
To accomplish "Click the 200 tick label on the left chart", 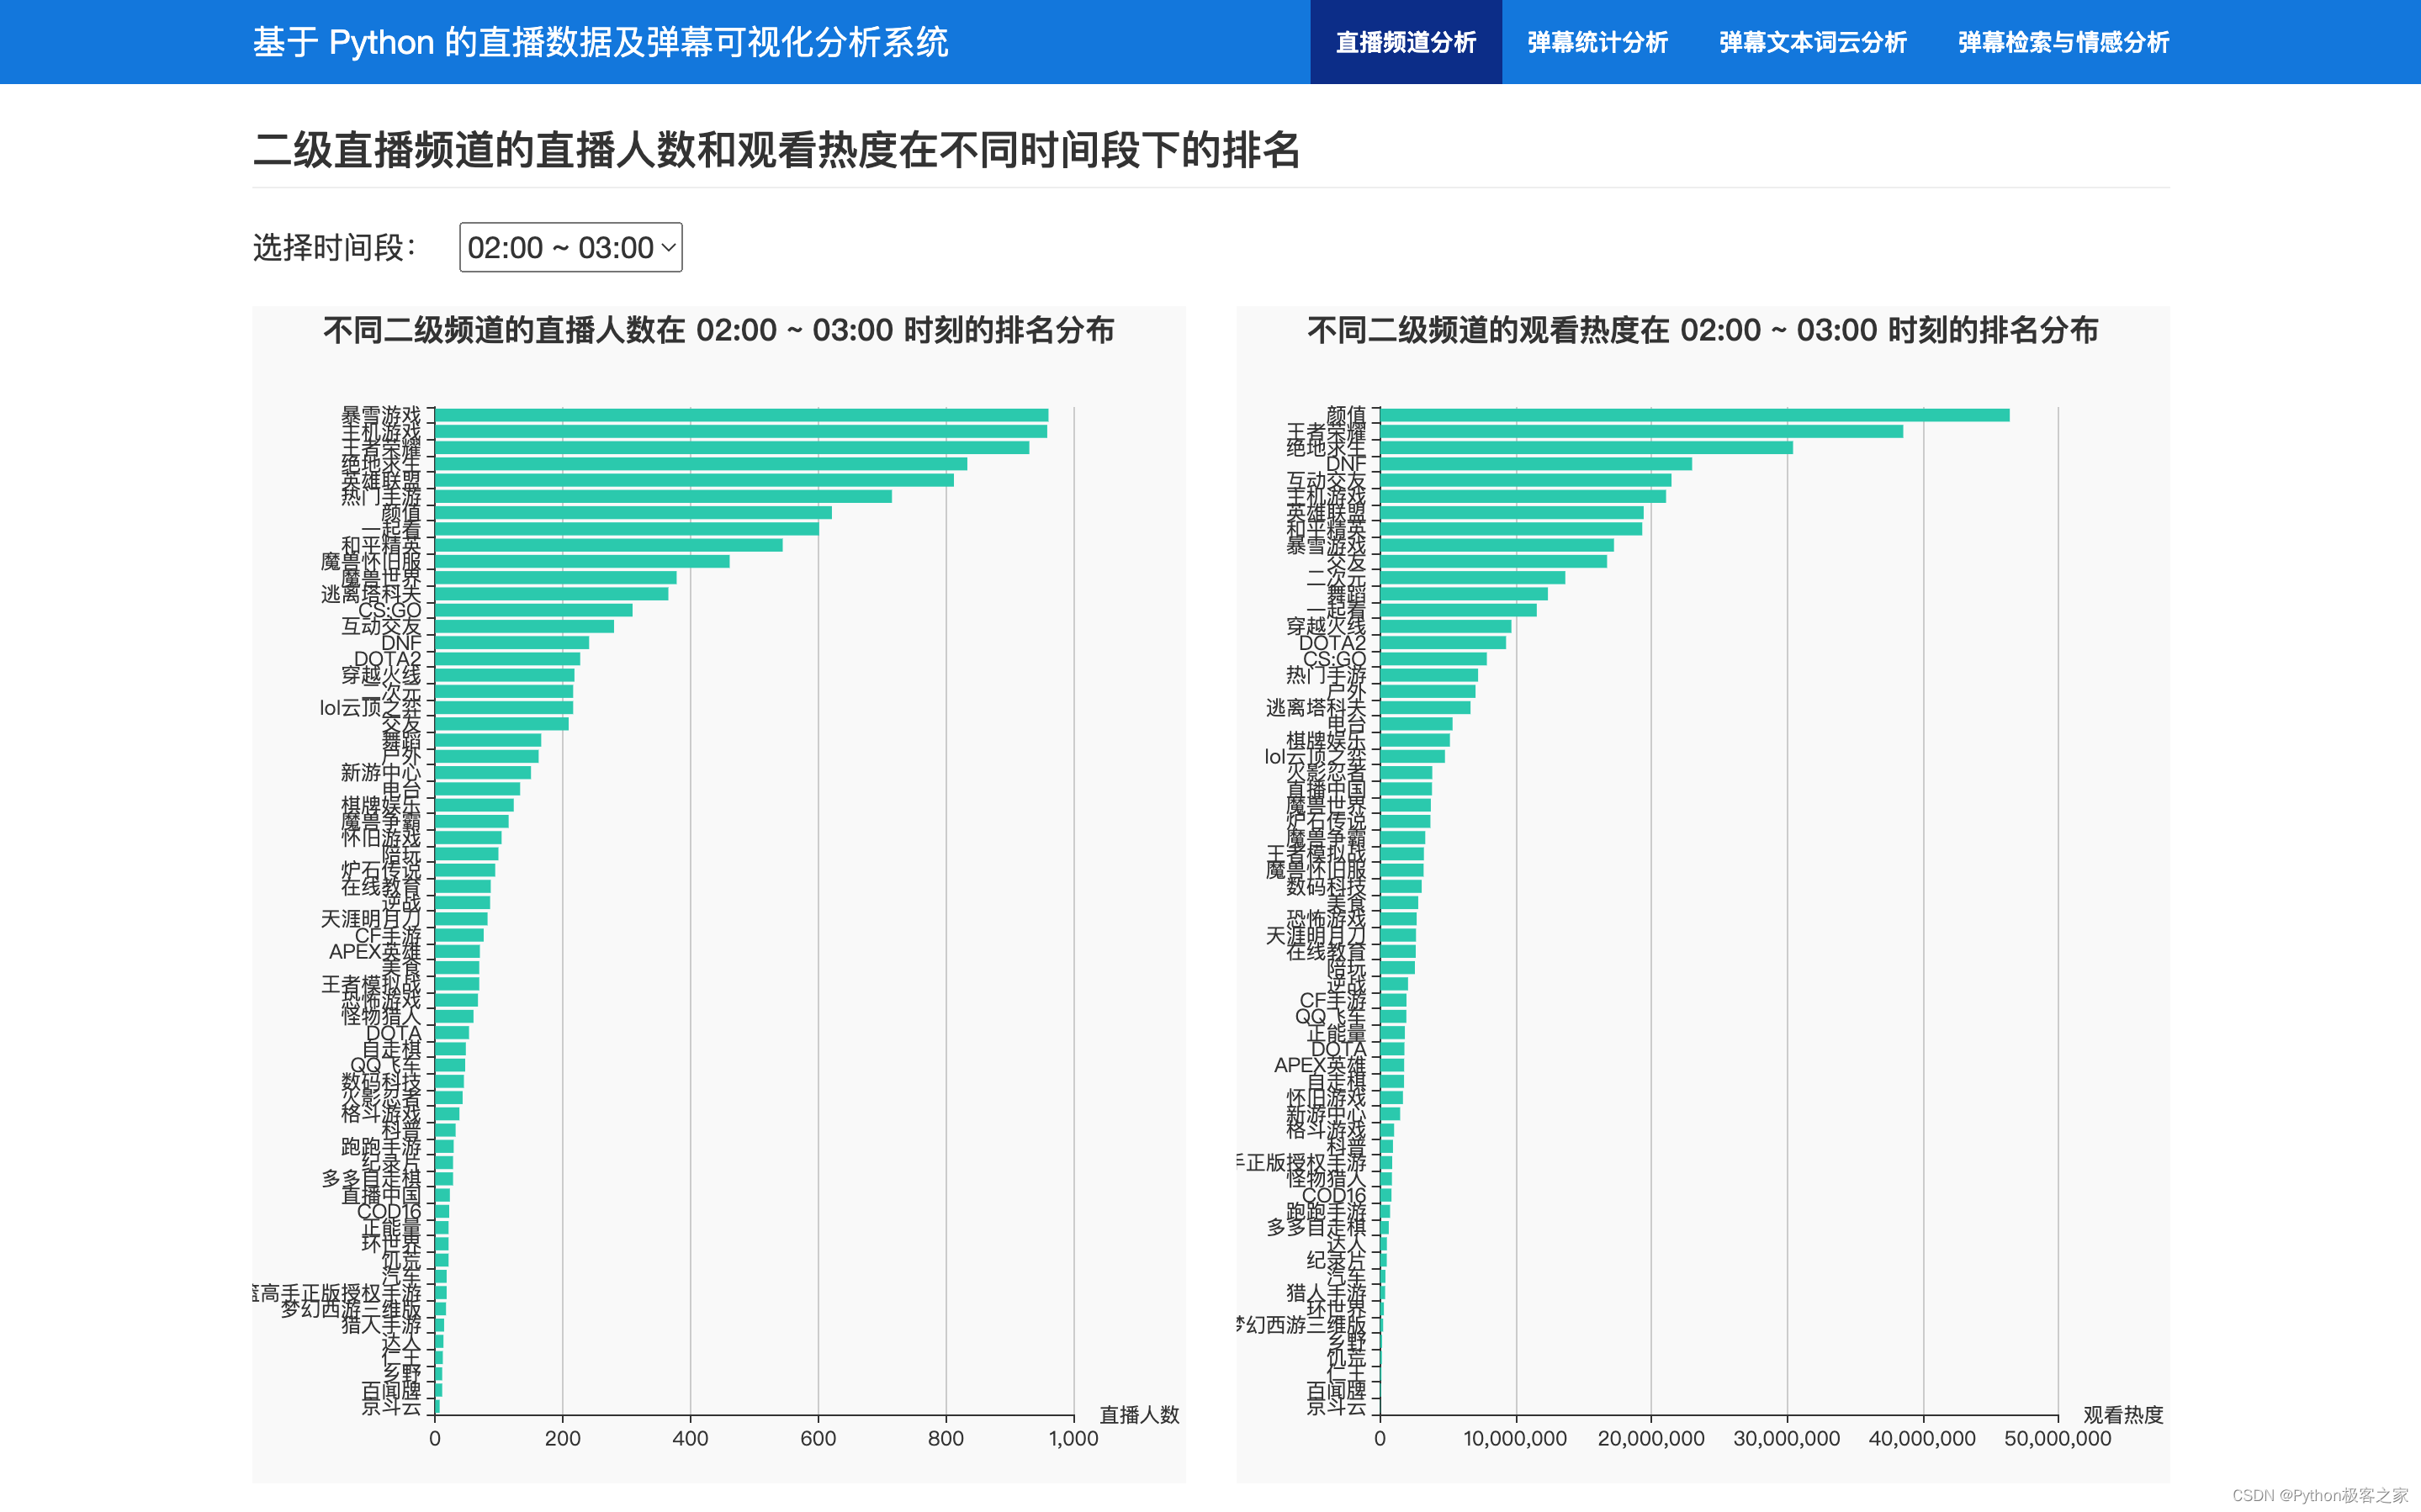I will (x=562, y=1438).
